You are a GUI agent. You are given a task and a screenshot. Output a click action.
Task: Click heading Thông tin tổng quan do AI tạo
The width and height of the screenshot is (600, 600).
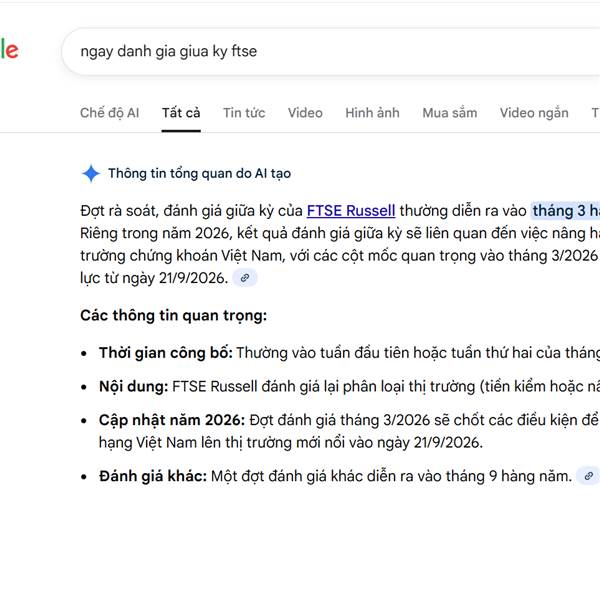click(x=199, y=173)
